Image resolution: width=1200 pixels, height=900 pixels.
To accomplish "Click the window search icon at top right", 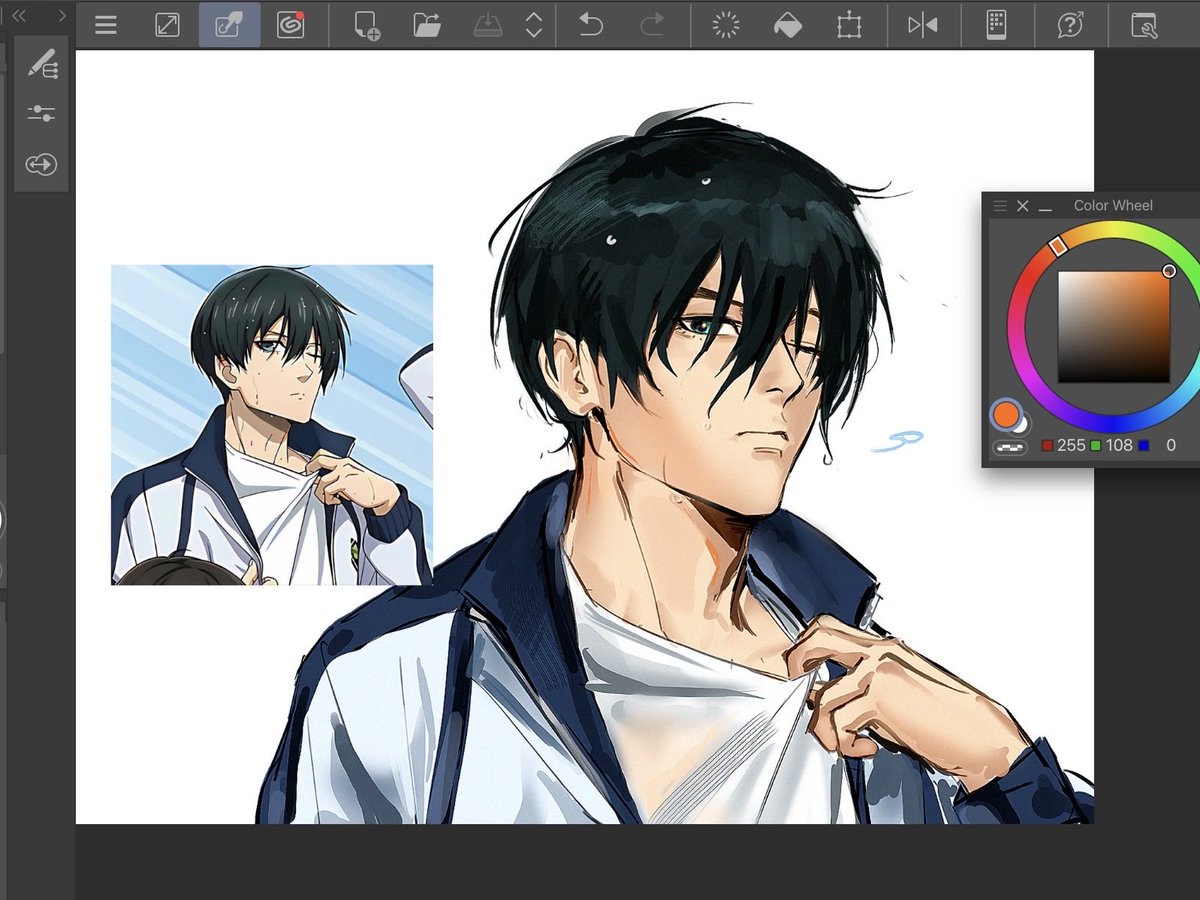I will (1143, 25).
